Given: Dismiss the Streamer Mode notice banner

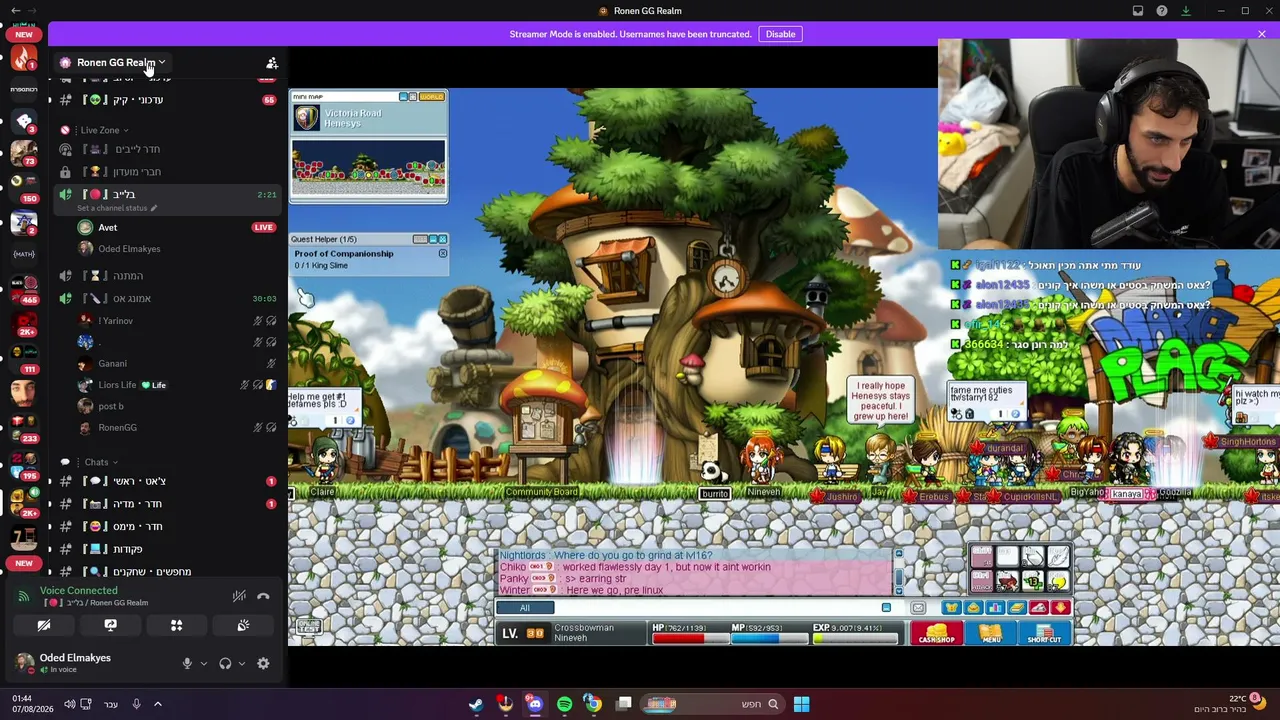Looking at the screenshot, I should pyautogui.click(x=1262, y=34).
